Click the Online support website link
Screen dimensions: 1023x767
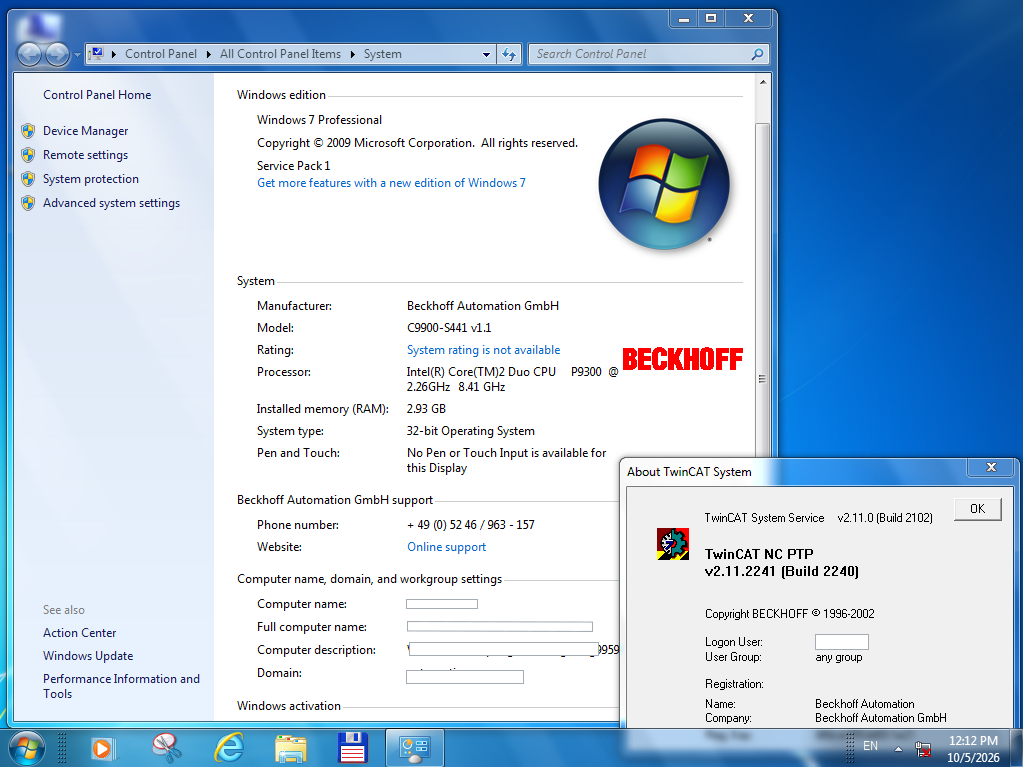click(x=447, y=547)
